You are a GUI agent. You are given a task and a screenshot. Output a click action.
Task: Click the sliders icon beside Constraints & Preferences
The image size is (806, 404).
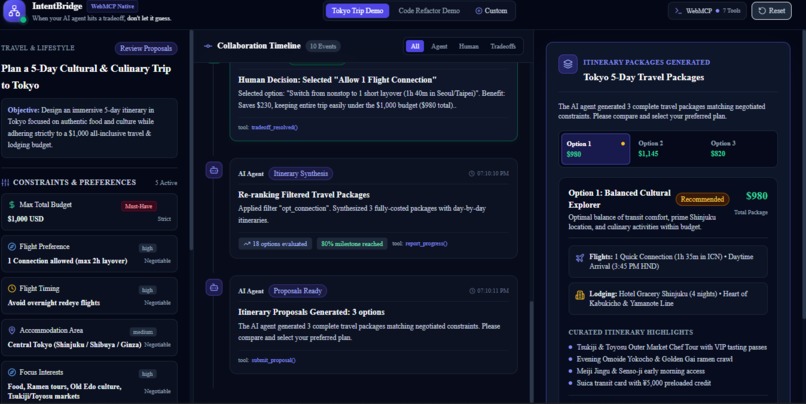point(6,182)
